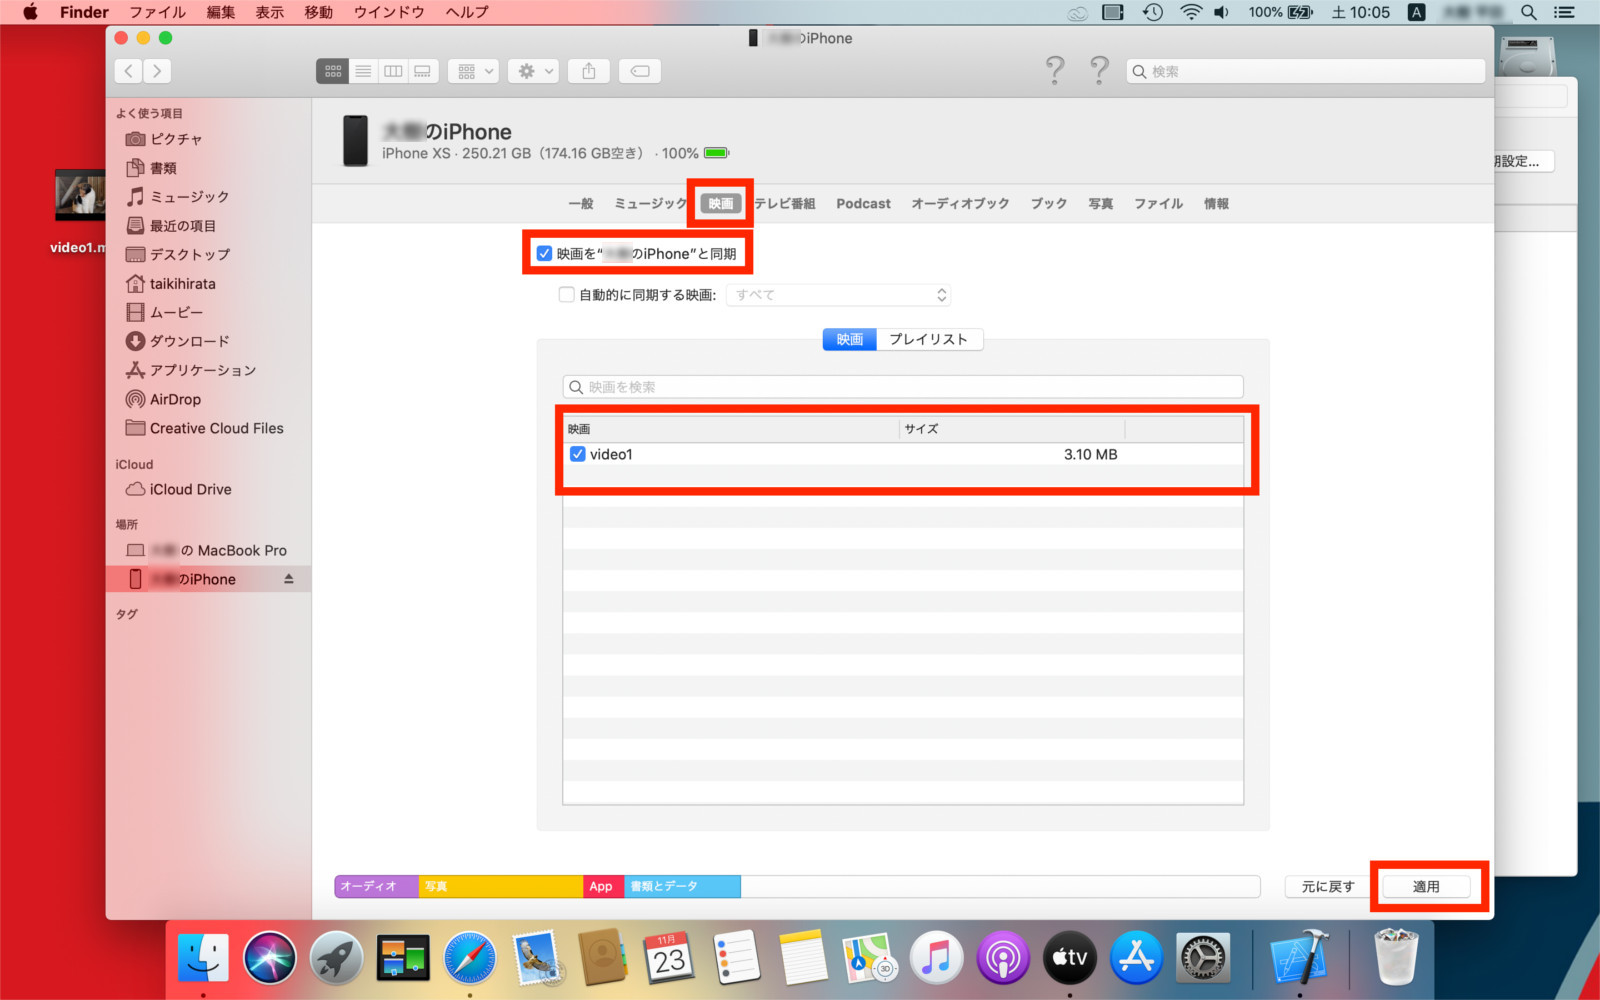1600x1000 pixels.
Task: Click the 映画を検索 search field
Action: 903,387
